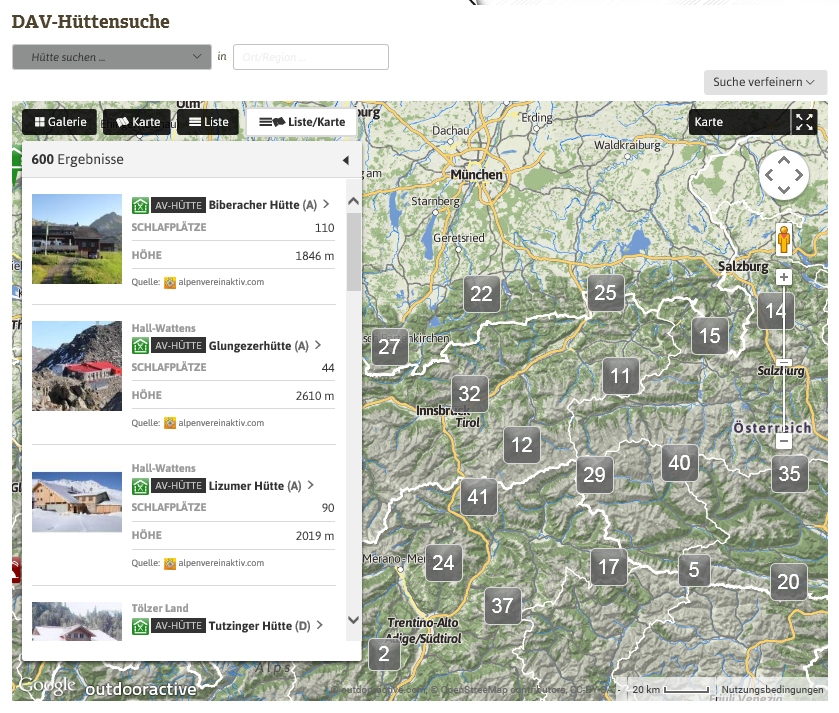Viewport: 839px width, 713px height.
Task: Open map cluster marker 15
Action: click(x=710, y=336)
